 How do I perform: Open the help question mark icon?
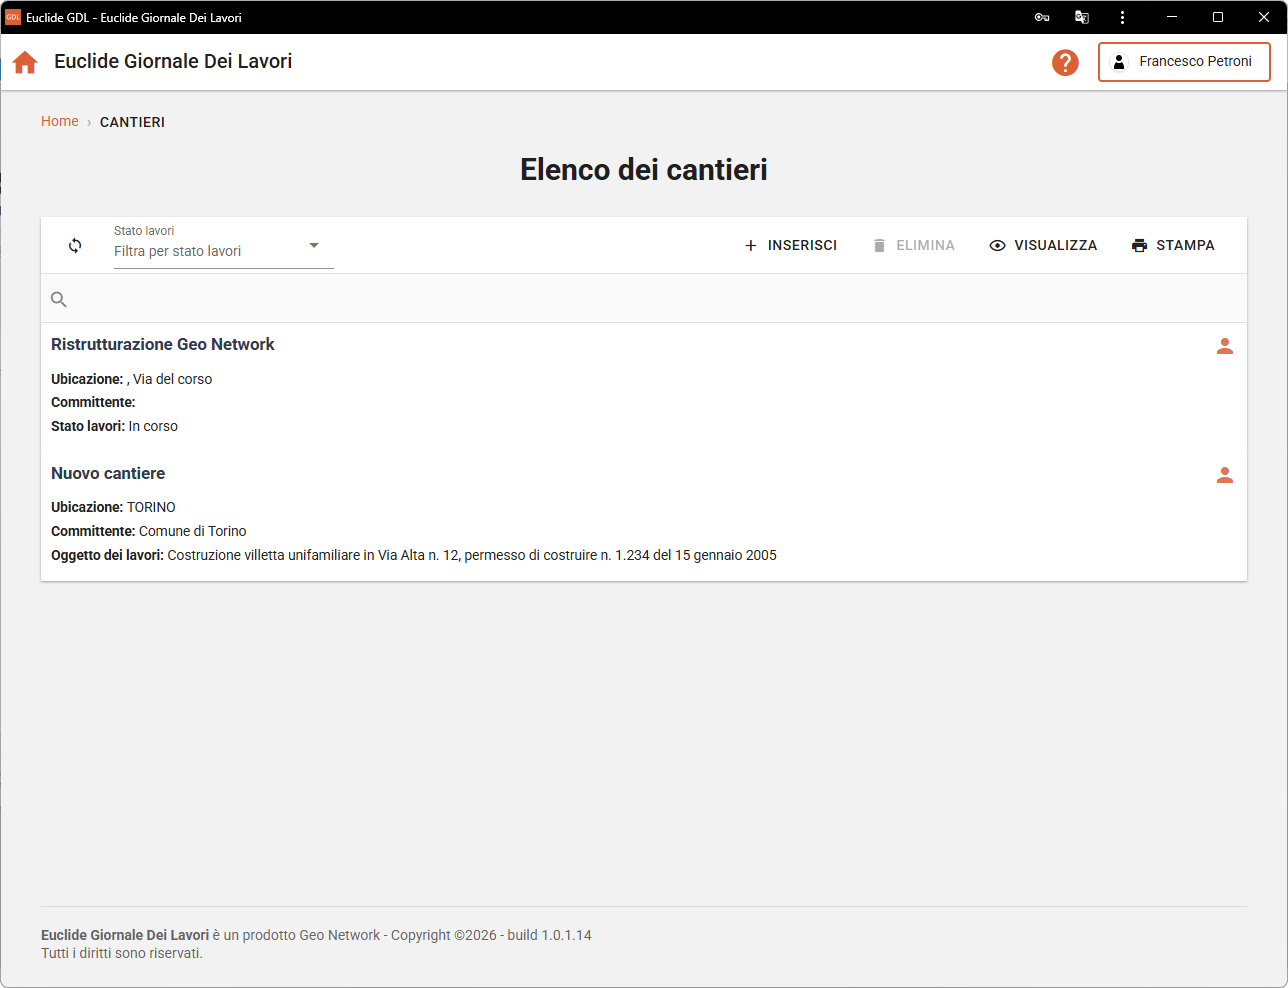pyautogui.click(x=1065, y=62)
